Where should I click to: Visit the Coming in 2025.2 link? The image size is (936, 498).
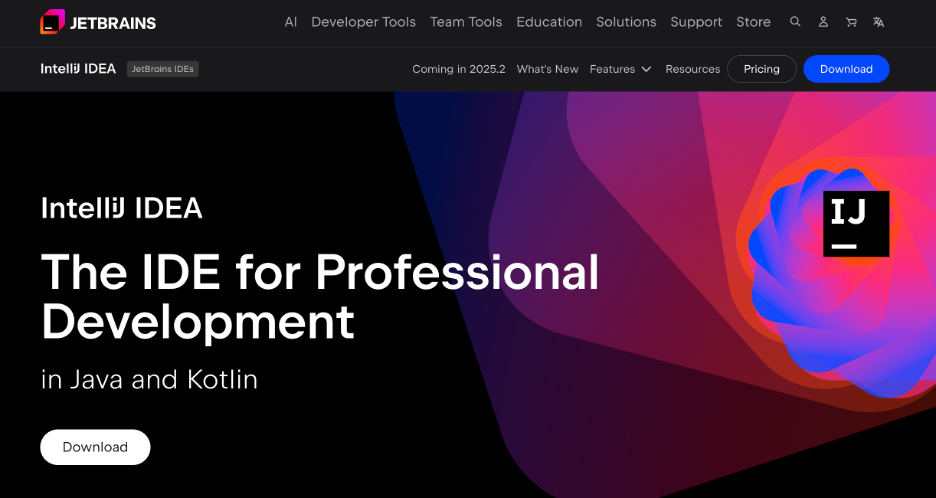coord(458,69)
